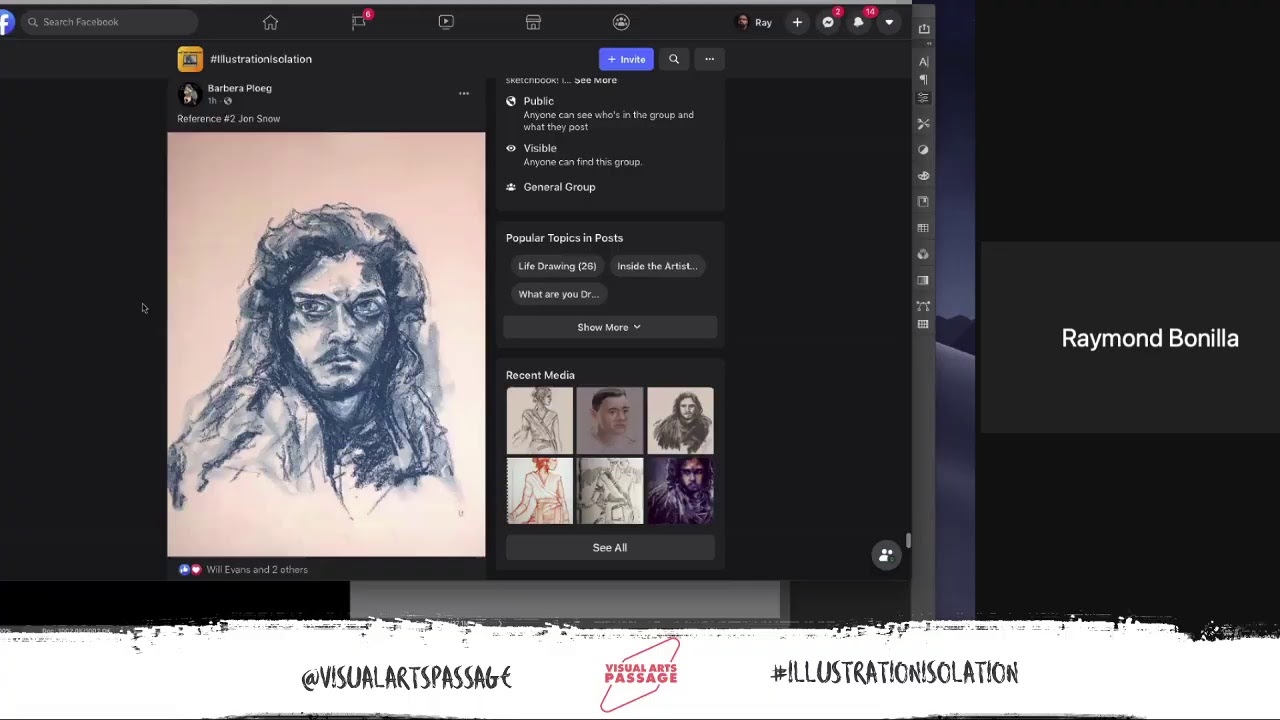Open the Jon Snow sketch media thumbnail
This screenshot has height=720, width=1280.
coord(680,421)
